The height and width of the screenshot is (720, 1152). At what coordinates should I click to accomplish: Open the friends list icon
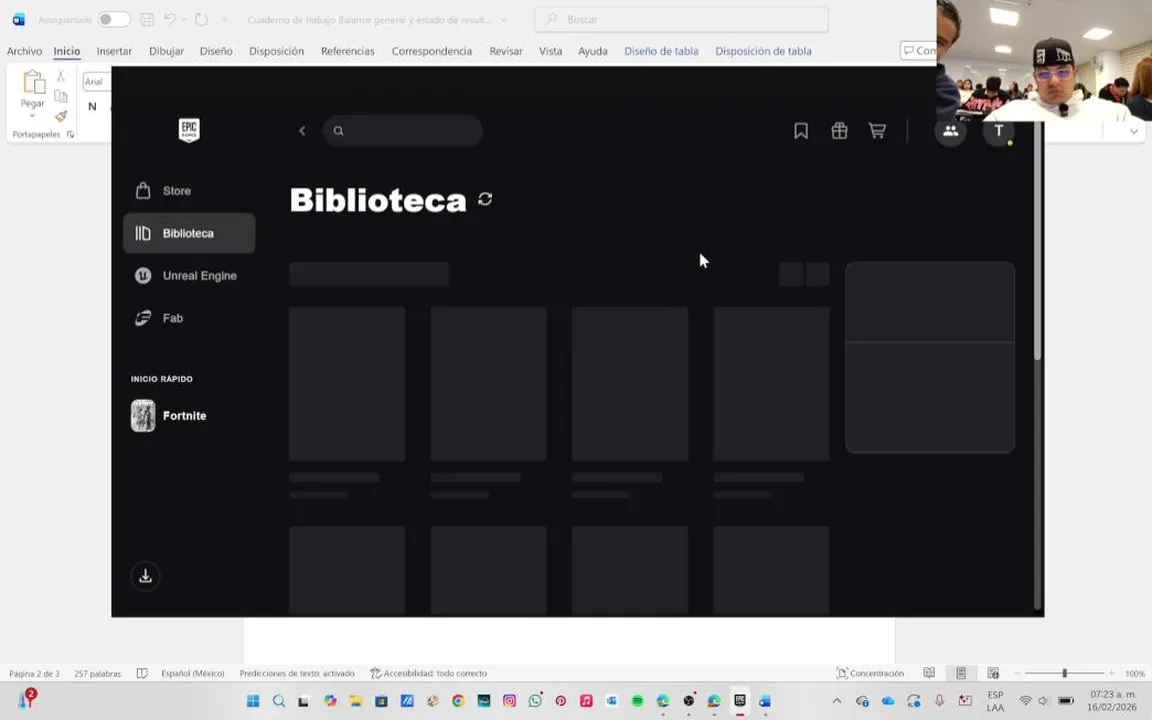(x=950, y=131)
